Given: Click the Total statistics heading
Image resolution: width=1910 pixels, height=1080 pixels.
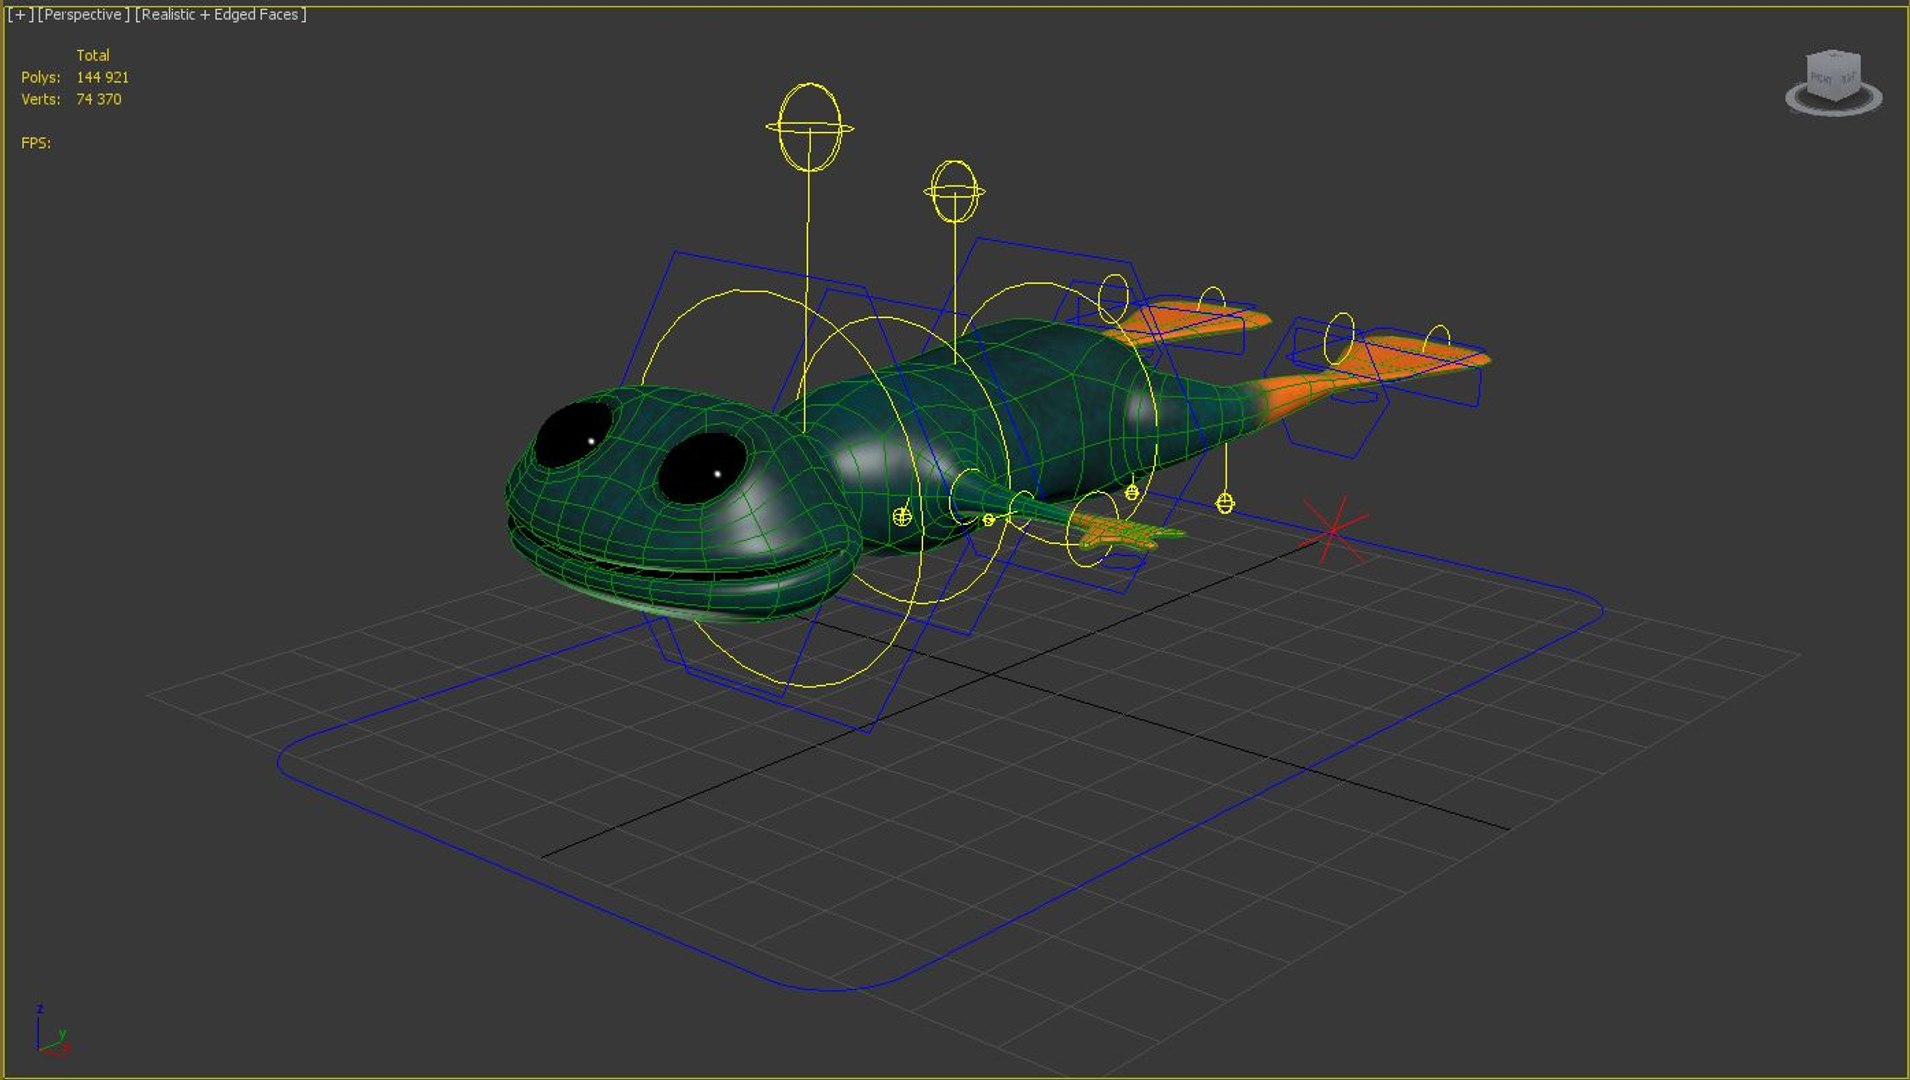Looking at the screenshot, I should (x=93, y=55).
